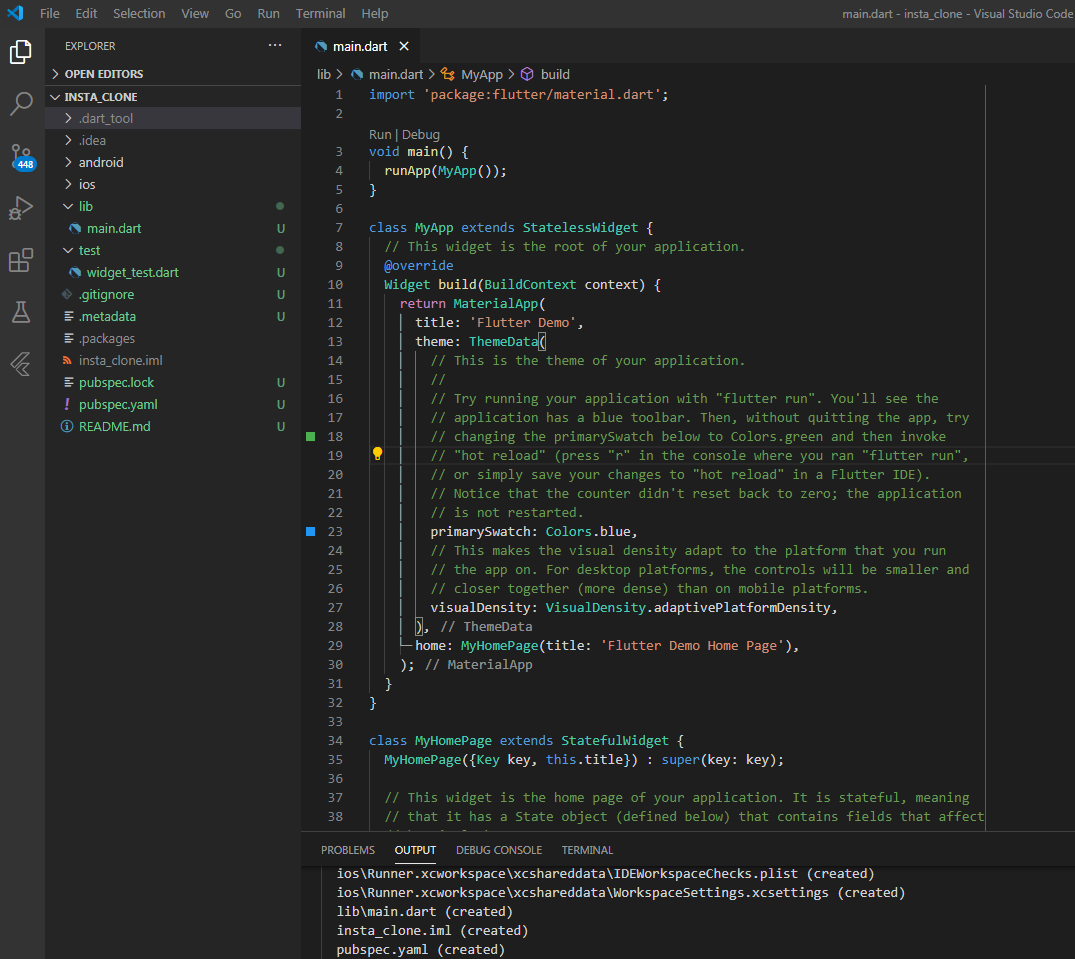Open the View menu
Screen dimensions: 1075x959
195,13
